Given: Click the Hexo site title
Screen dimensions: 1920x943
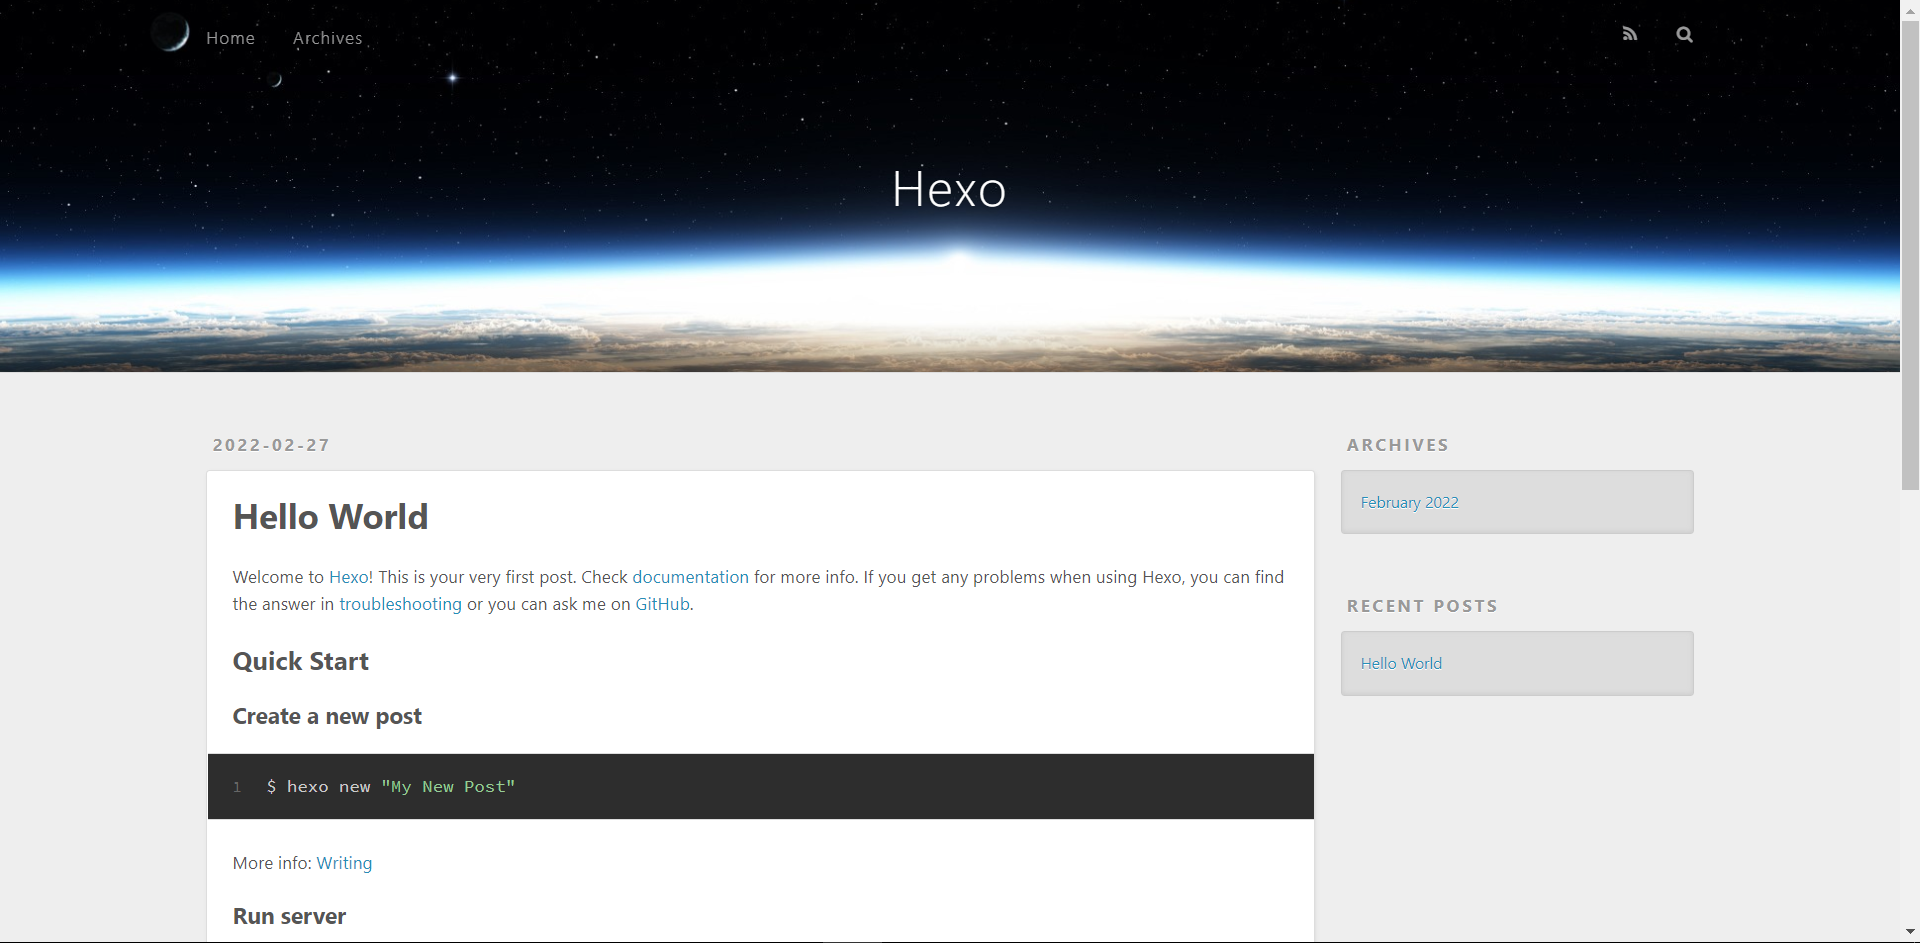Looking at the screenshot, I should [x=948, y=189].
